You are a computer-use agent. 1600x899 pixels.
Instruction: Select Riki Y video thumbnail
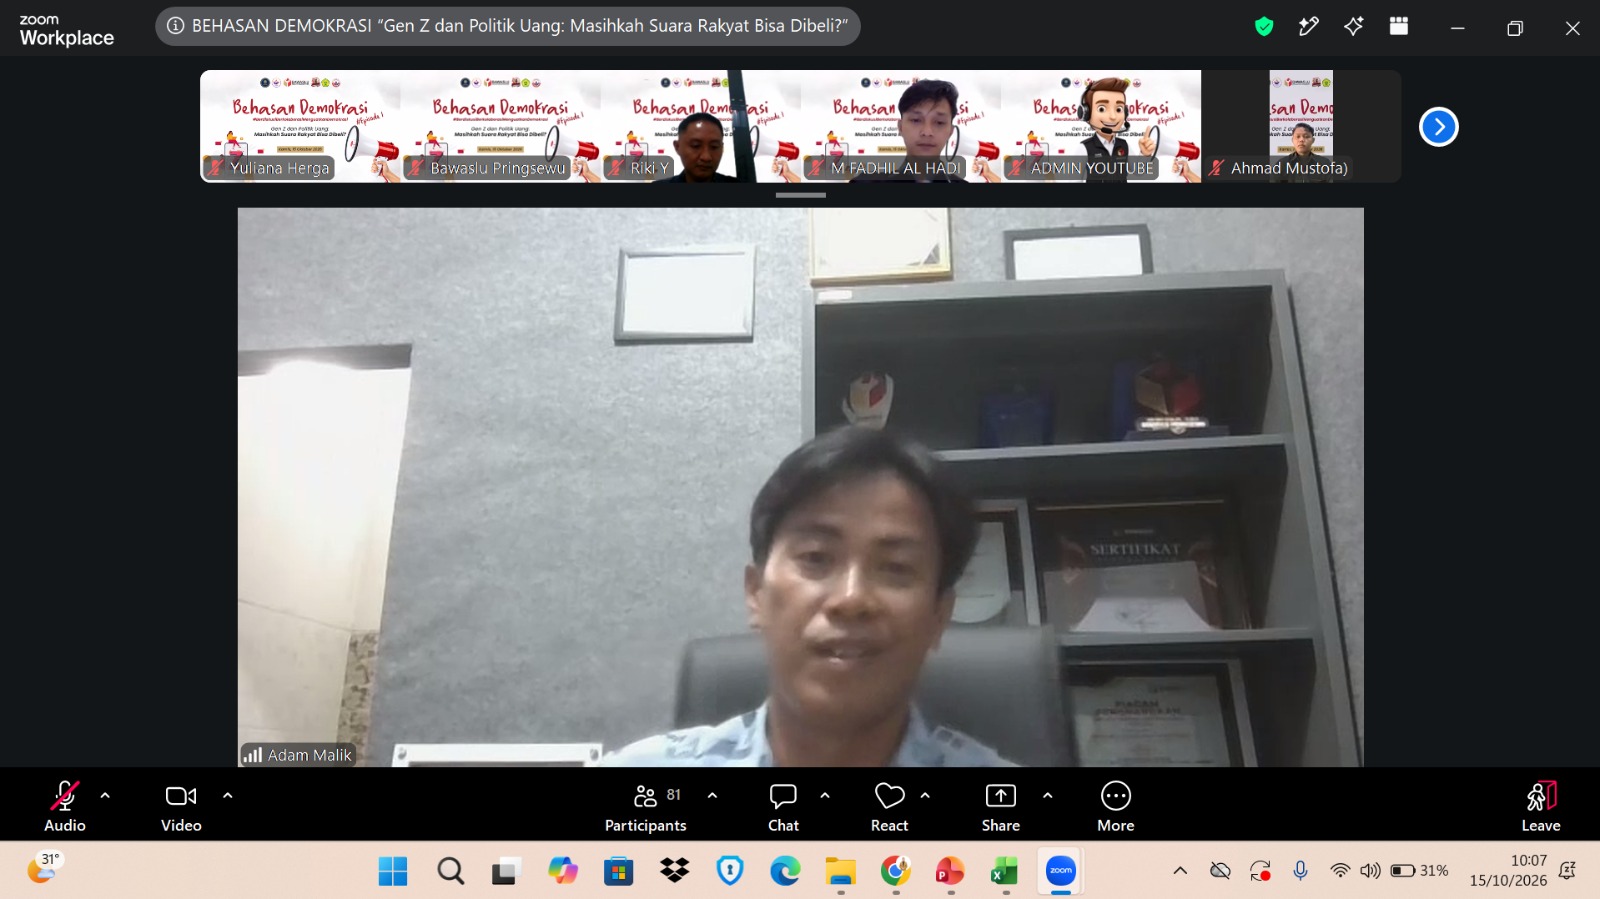(x=700, y=126)
